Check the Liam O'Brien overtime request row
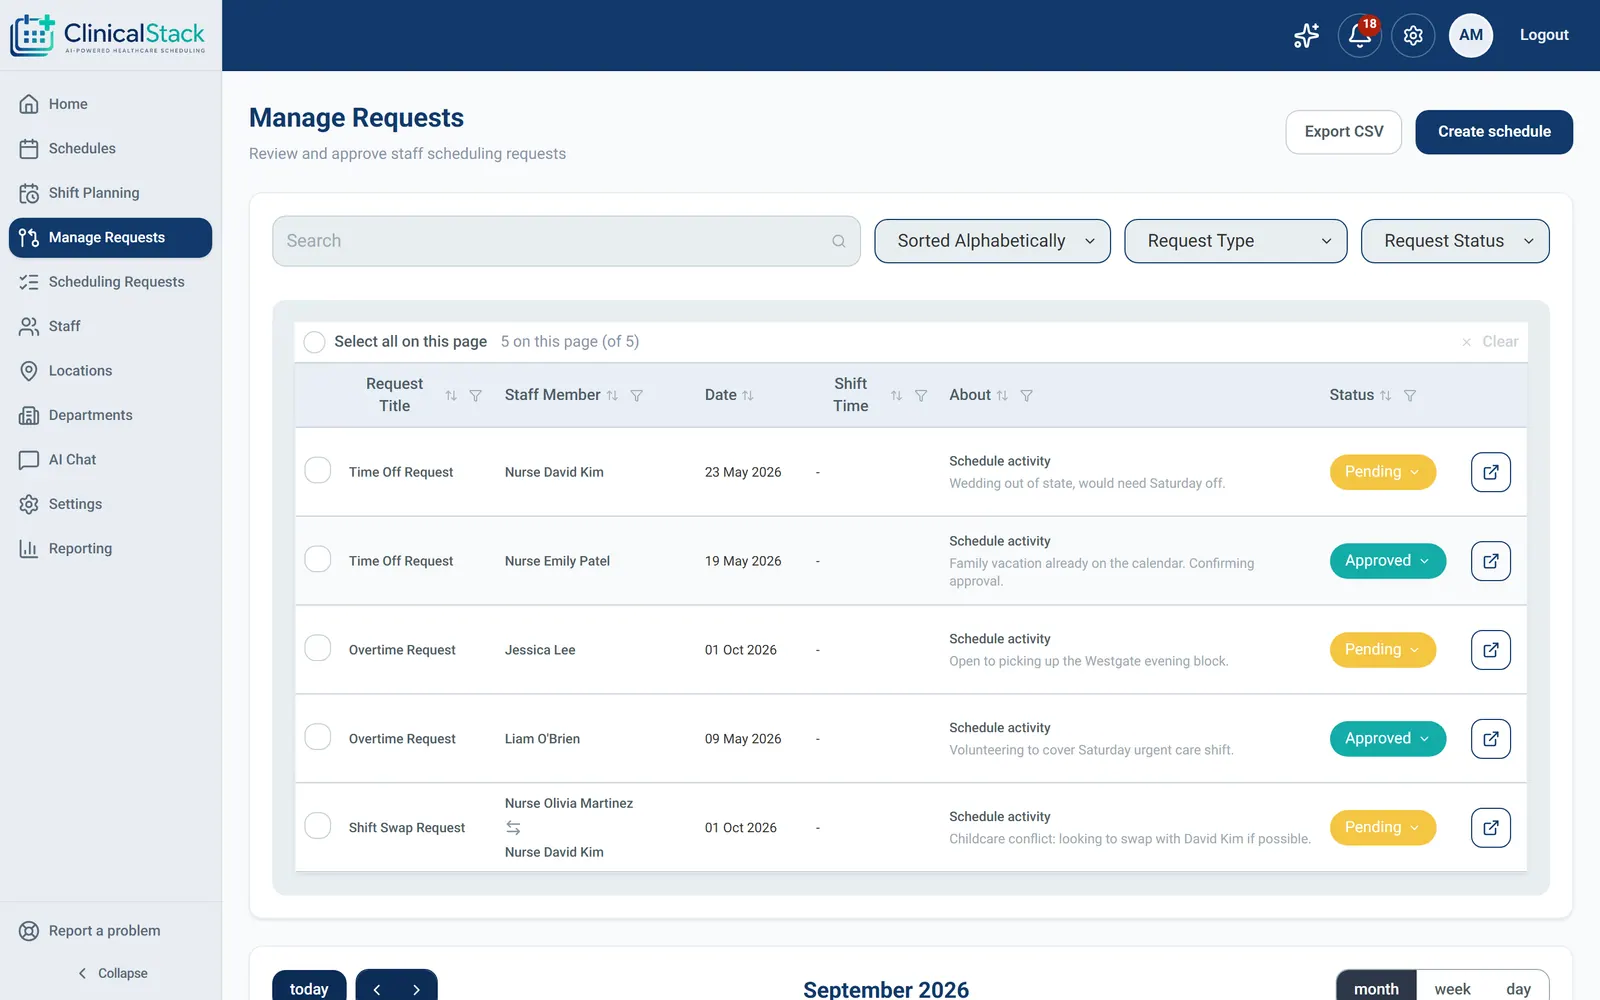 tap(318, 737)
